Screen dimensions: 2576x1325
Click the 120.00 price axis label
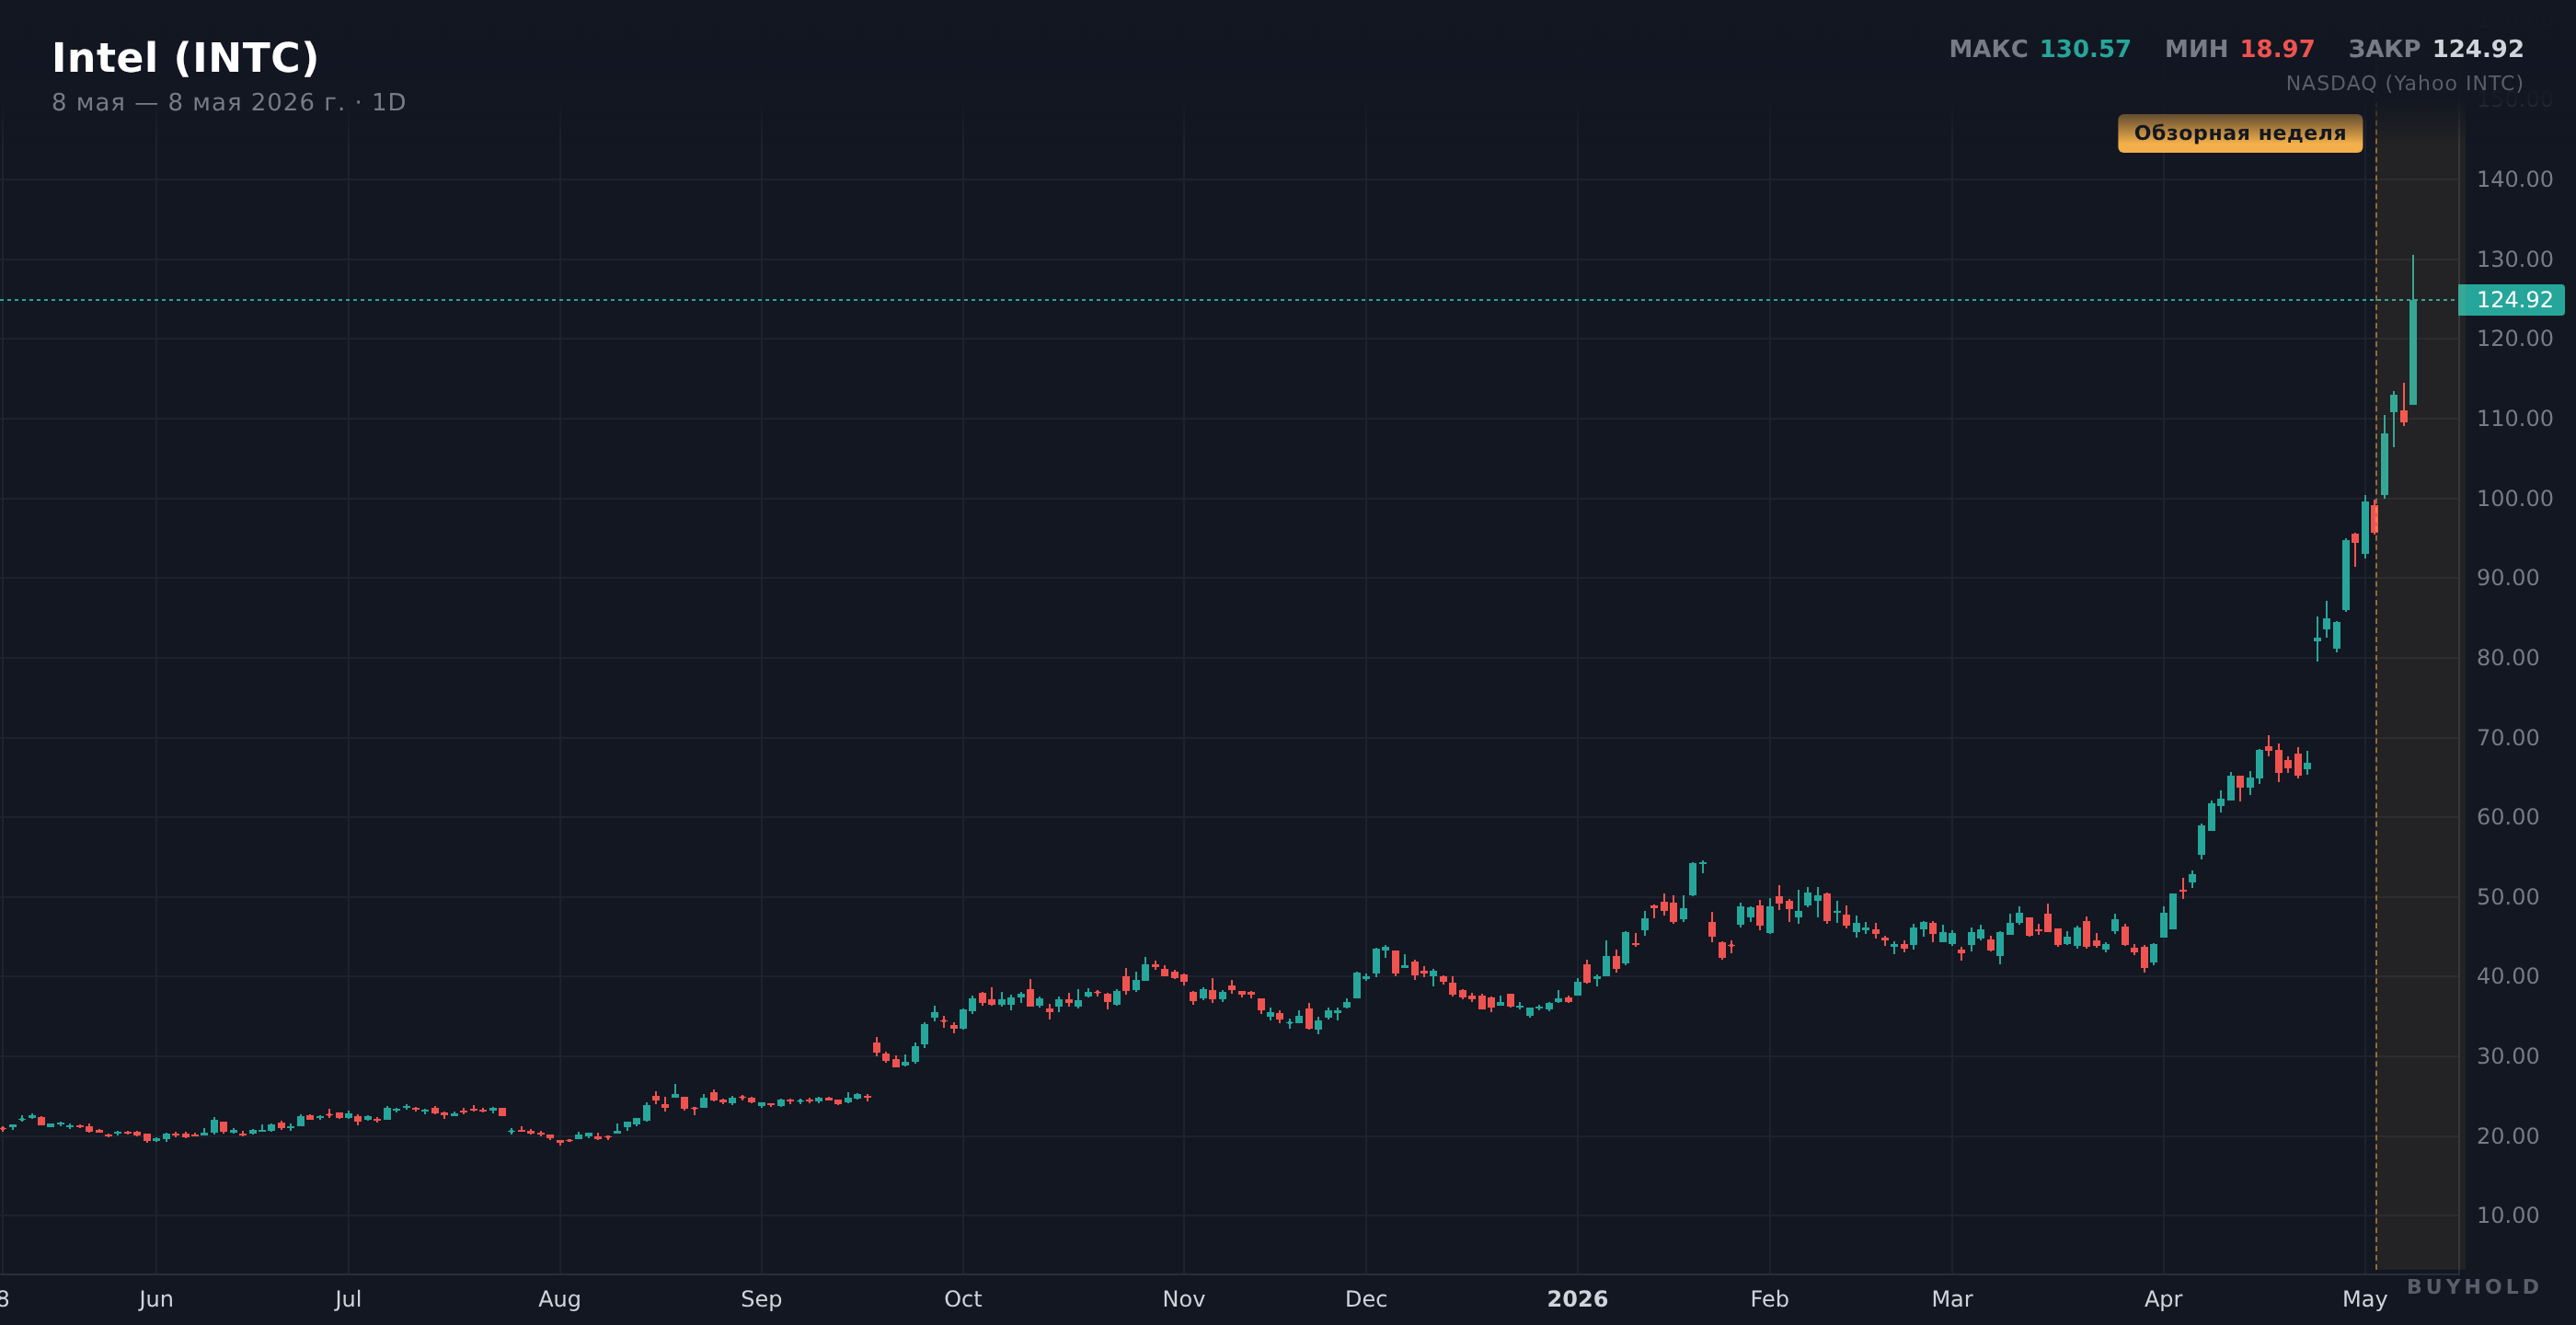(2514, 338)
